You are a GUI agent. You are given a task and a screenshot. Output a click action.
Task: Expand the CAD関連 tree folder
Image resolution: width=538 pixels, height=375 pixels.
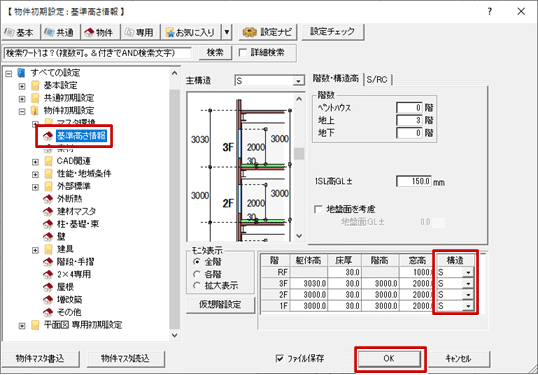pos(35,162)
